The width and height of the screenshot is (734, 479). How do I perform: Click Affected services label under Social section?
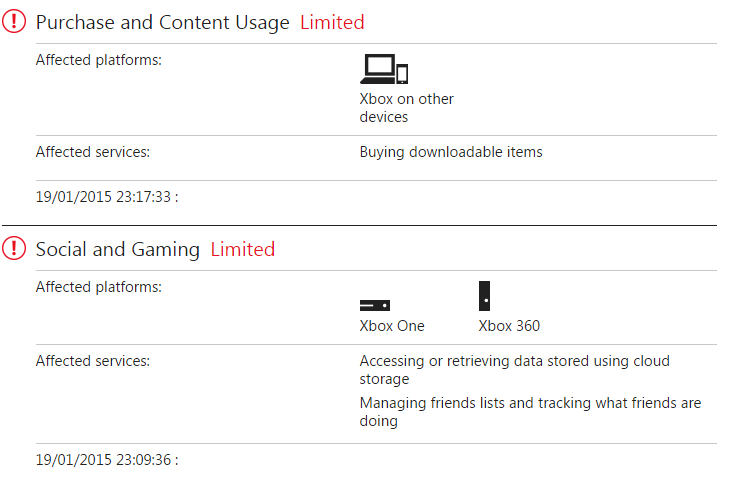pyautogui.click(x=93, y=361)
